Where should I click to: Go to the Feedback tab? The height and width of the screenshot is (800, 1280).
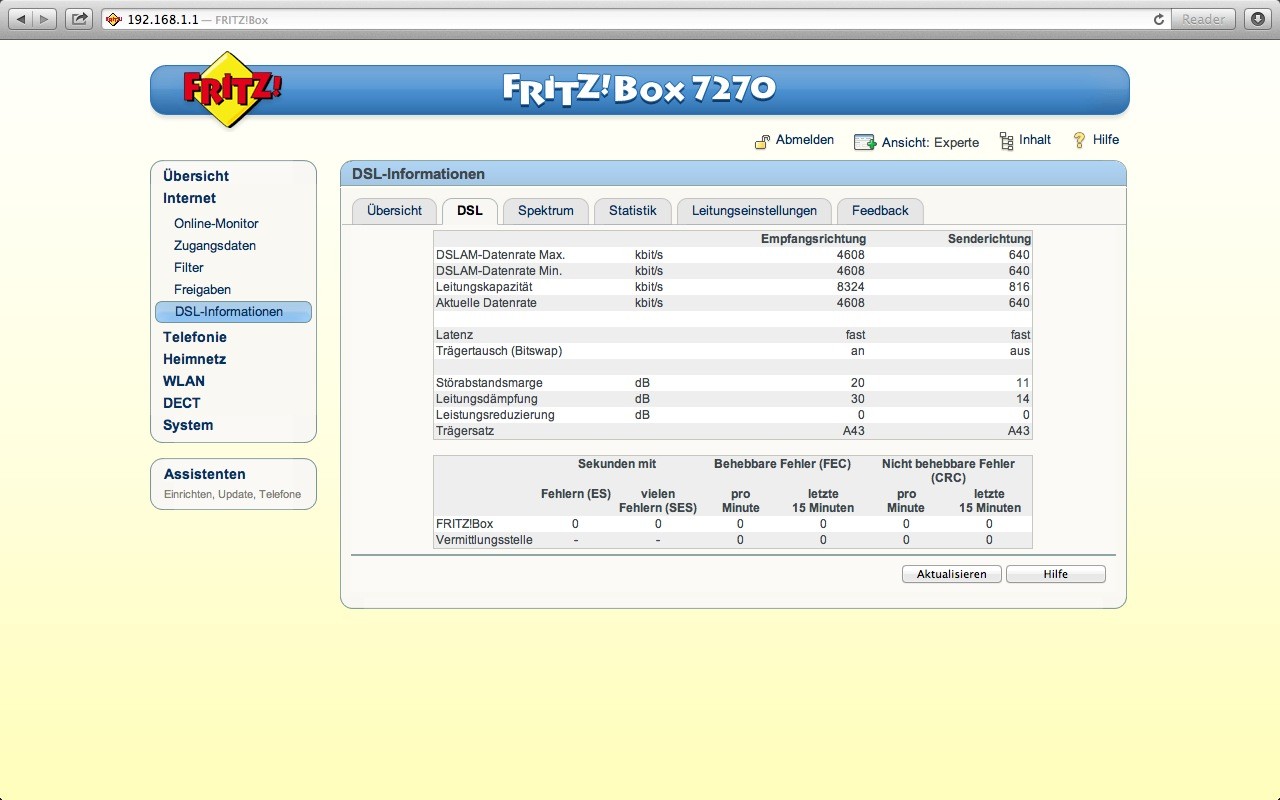click(x=880, y=211)
